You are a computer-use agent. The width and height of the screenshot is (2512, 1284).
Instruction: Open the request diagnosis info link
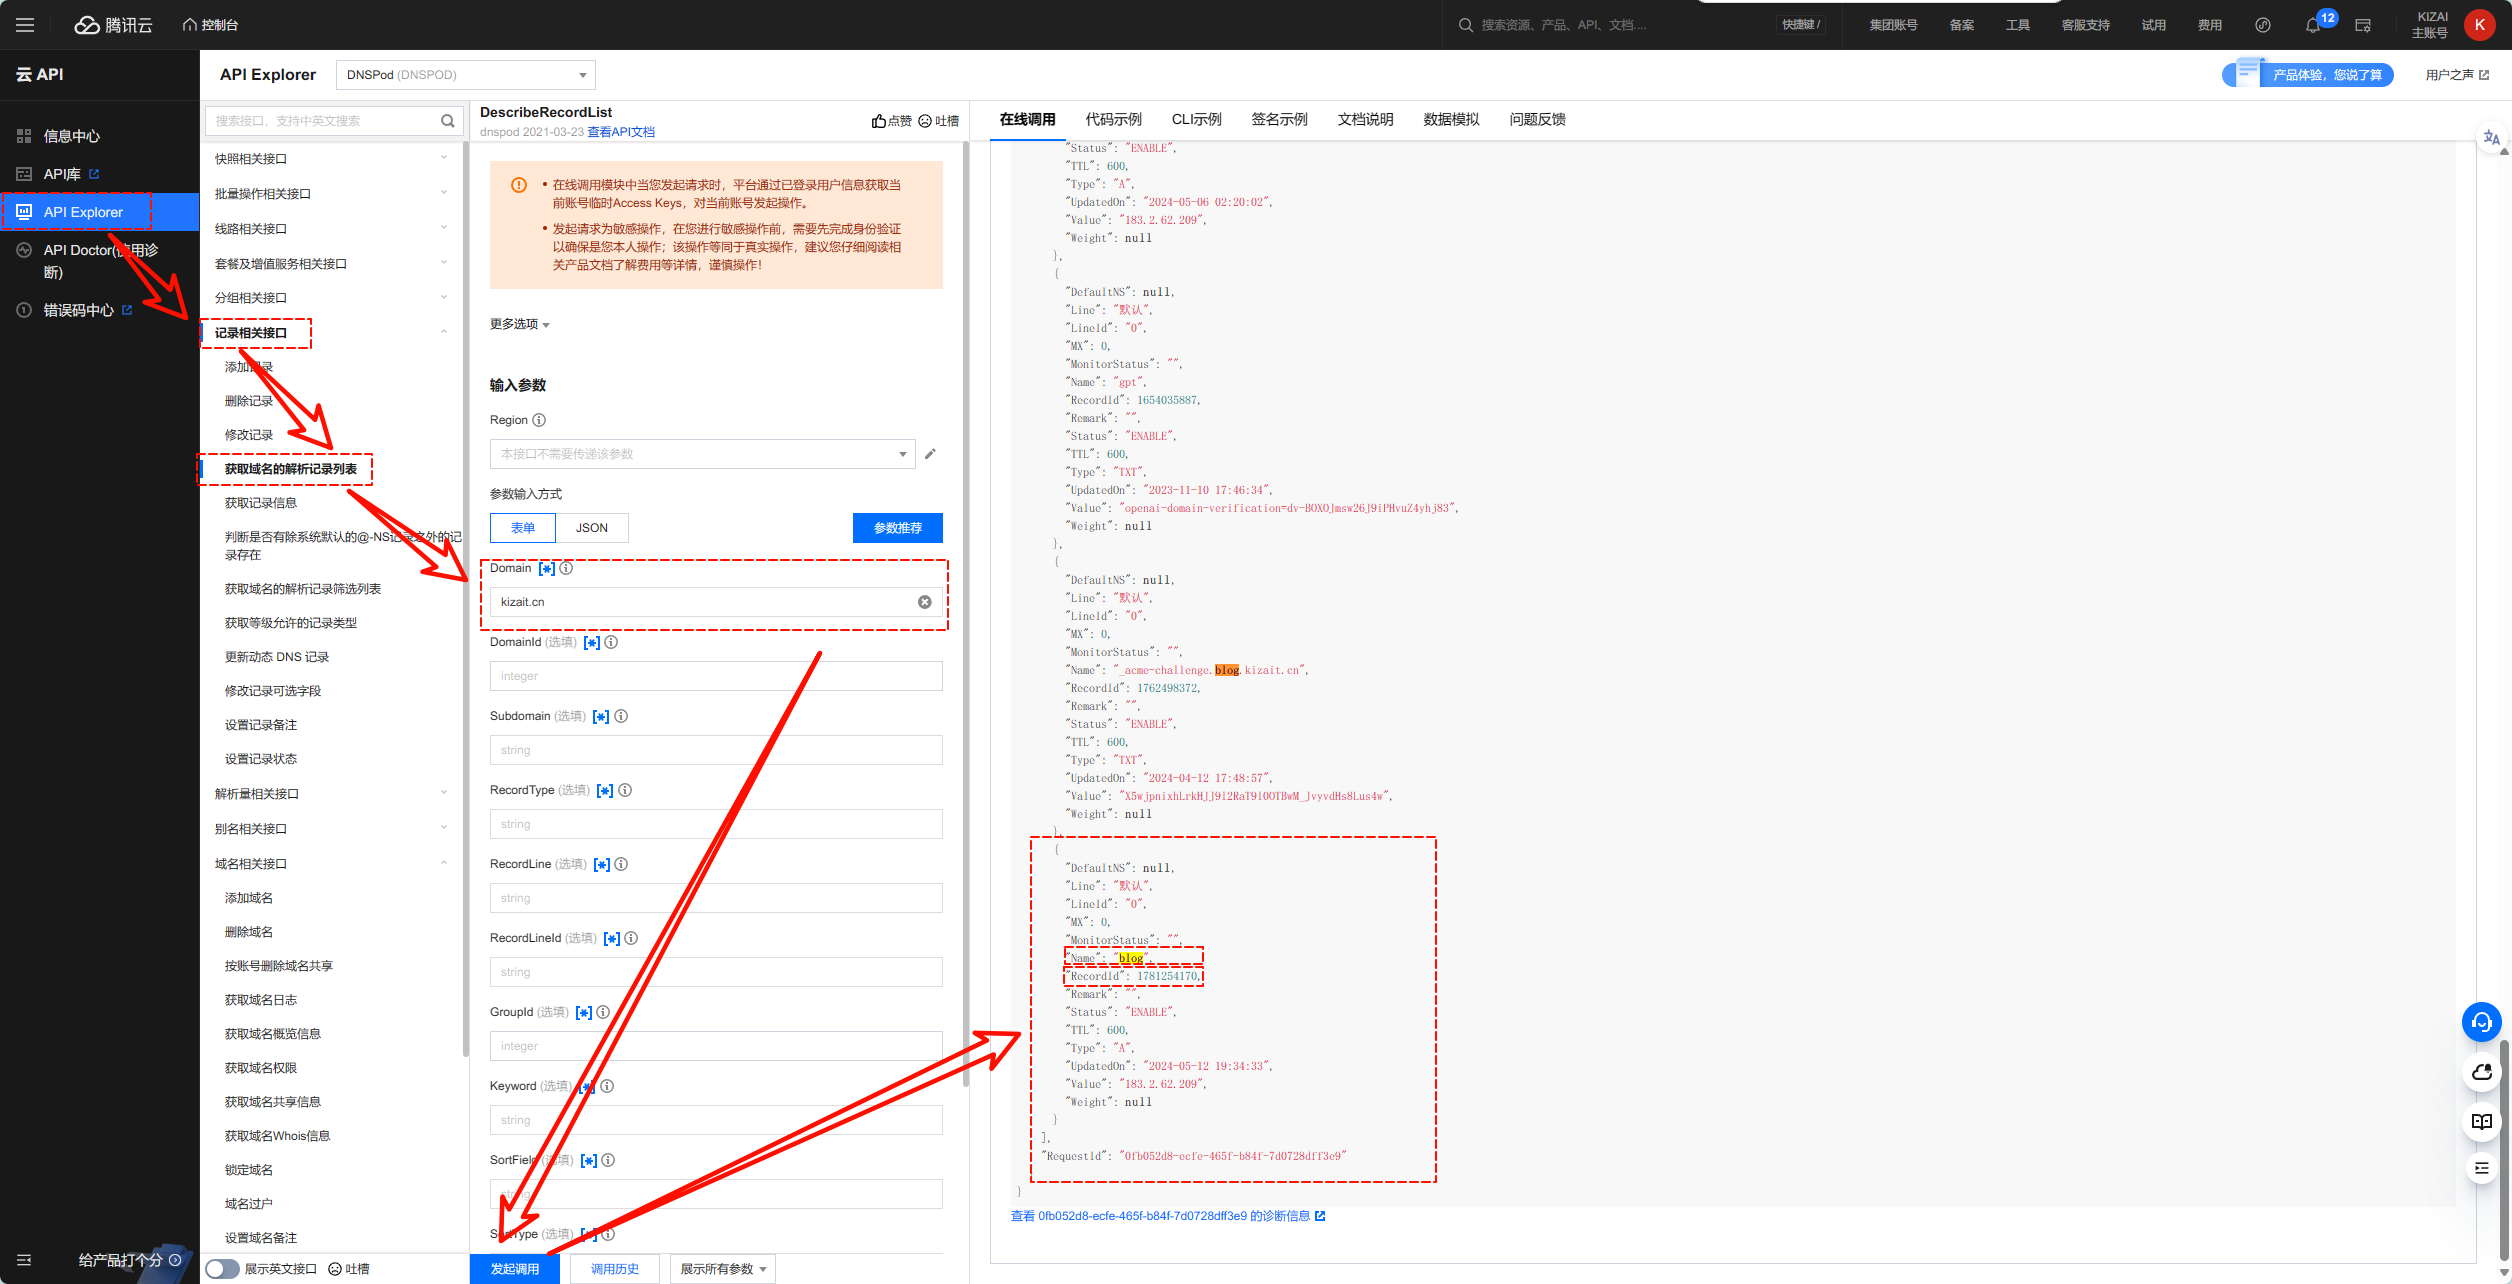pos(1168,1216)
